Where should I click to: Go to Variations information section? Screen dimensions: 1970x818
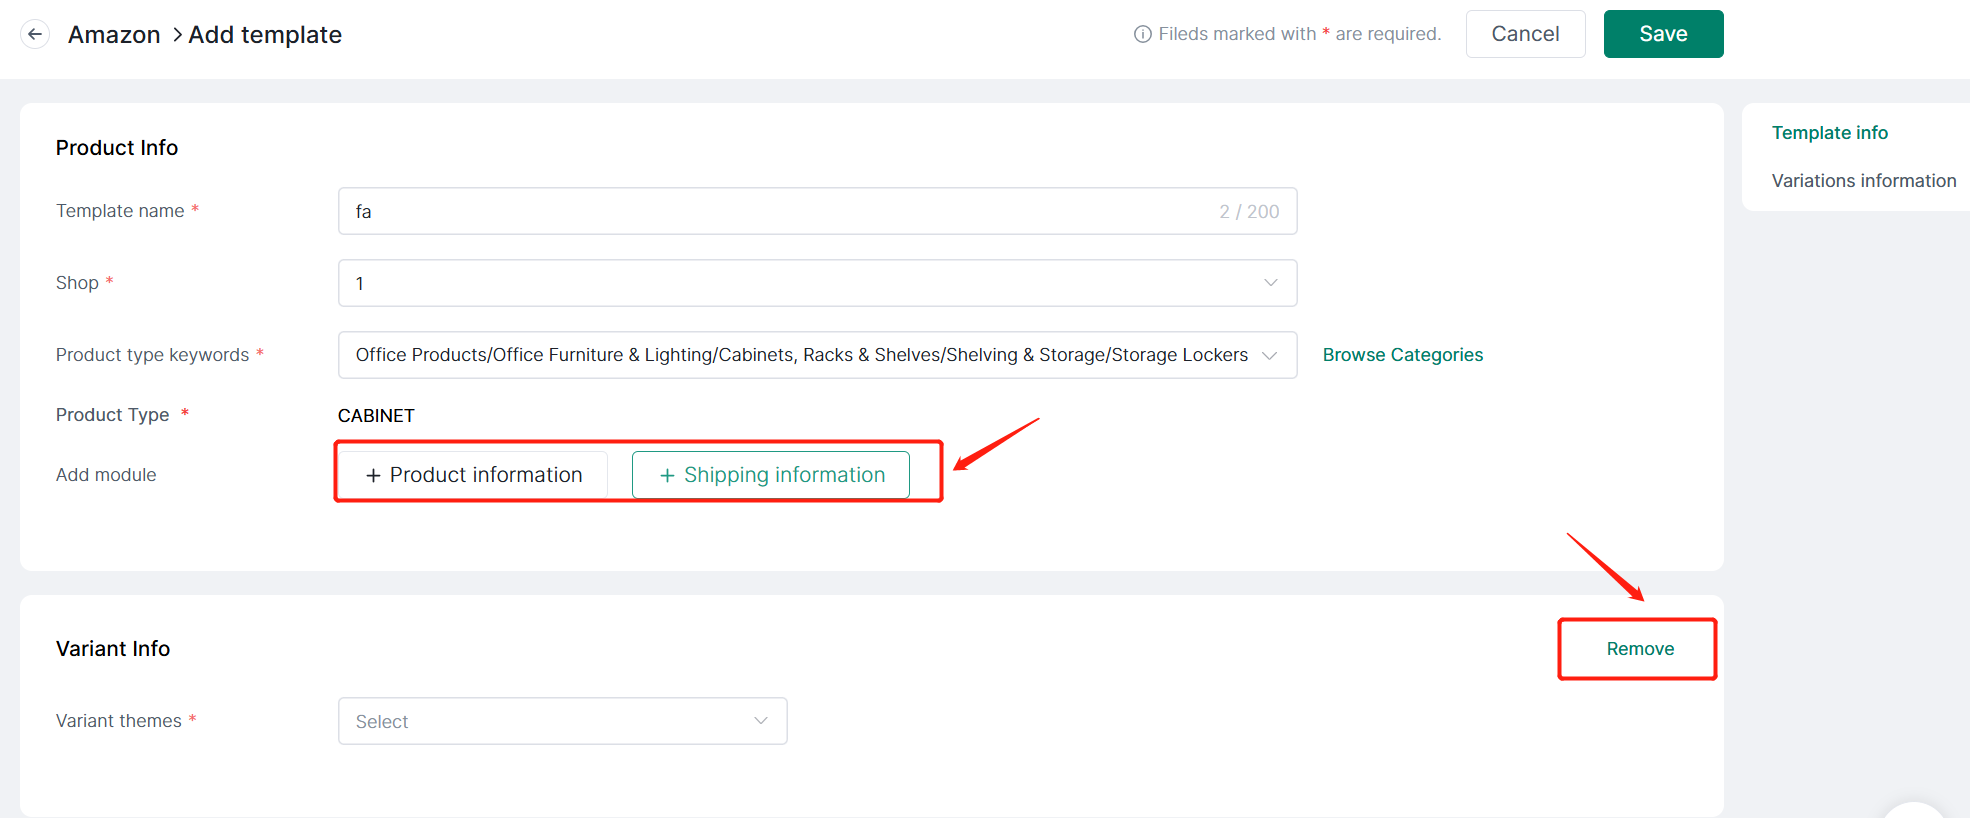point(1863,181)
